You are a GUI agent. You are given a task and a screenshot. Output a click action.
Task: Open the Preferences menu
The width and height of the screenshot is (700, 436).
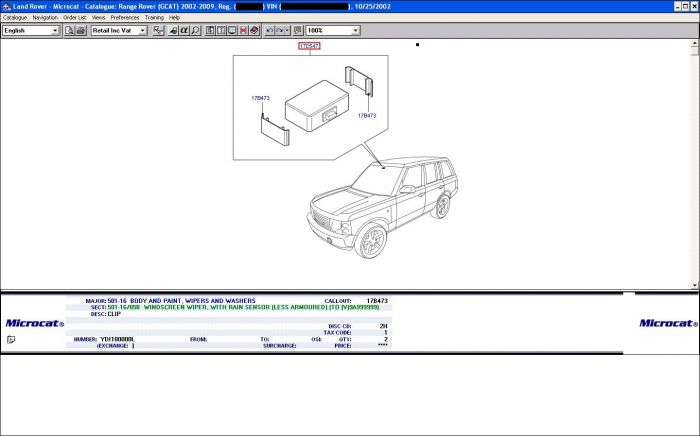tap(125, 17)
